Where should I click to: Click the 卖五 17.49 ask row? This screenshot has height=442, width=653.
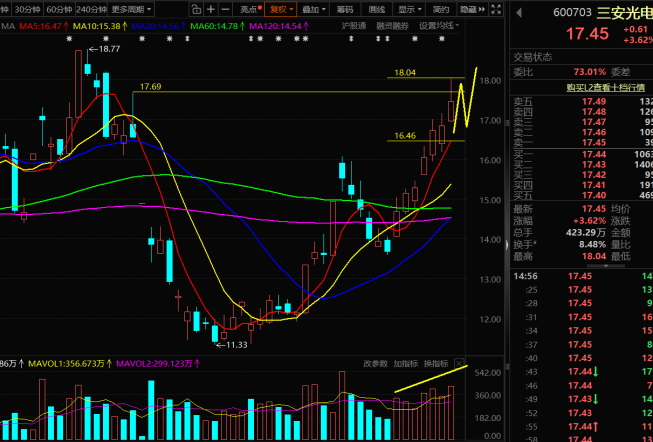pyautogui.click(x=581, y=101)
